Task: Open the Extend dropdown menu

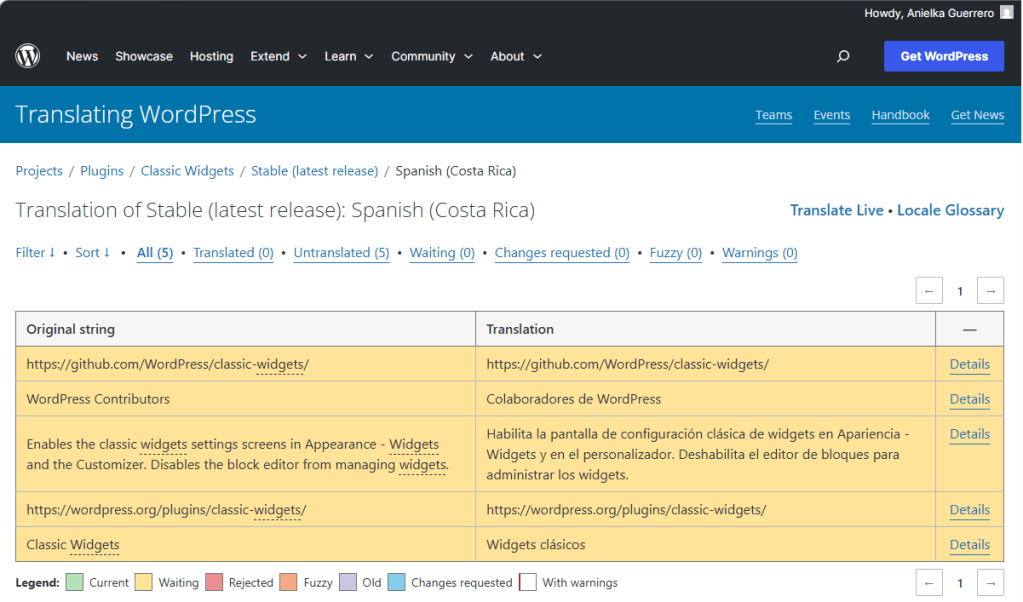Action: point(279,57)
